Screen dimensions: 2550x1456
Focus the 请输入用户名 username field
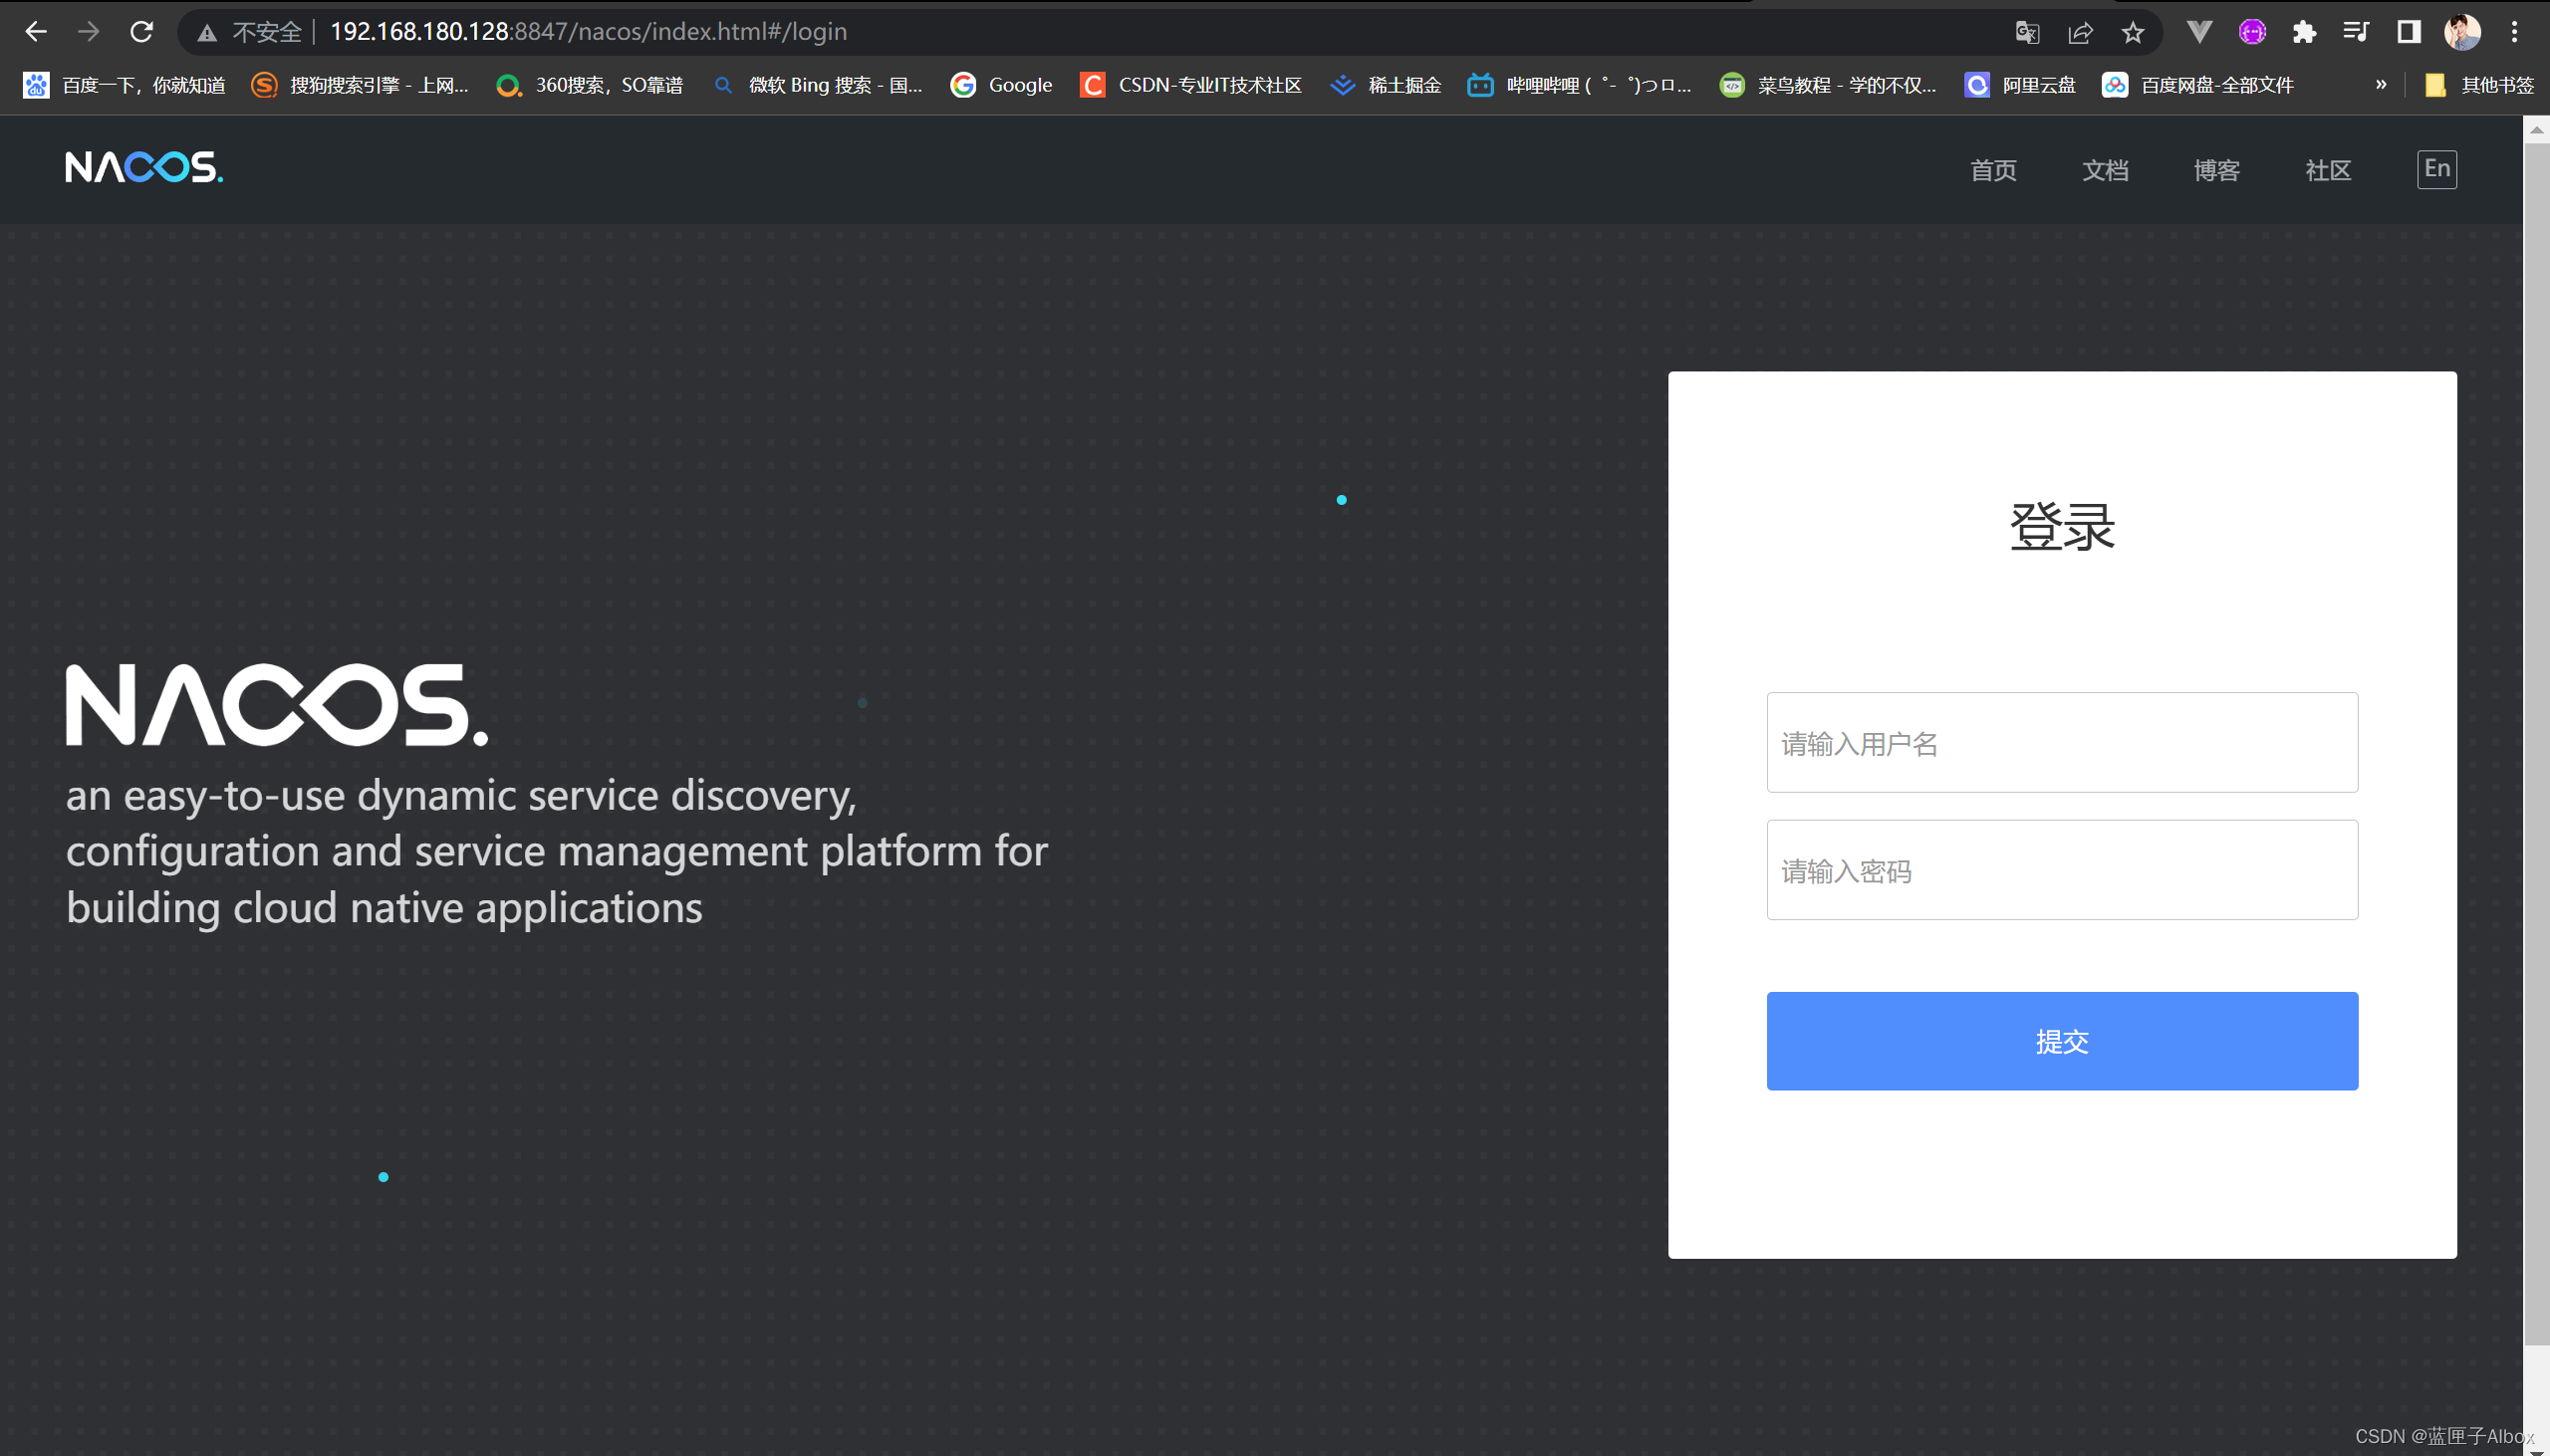tap(2062, 742)
